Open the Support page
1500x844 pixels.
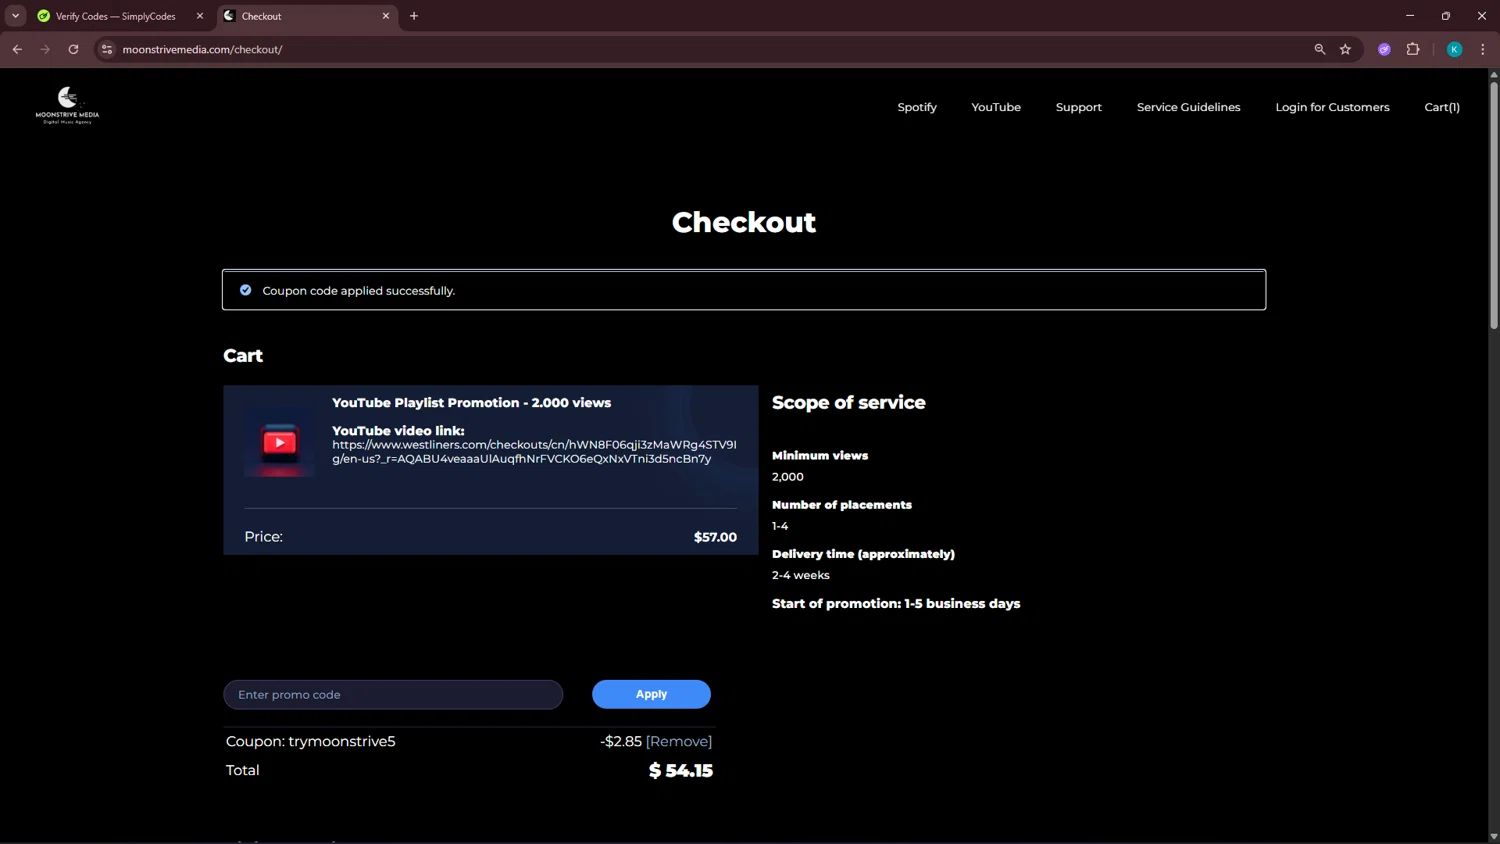point(1079,107)
